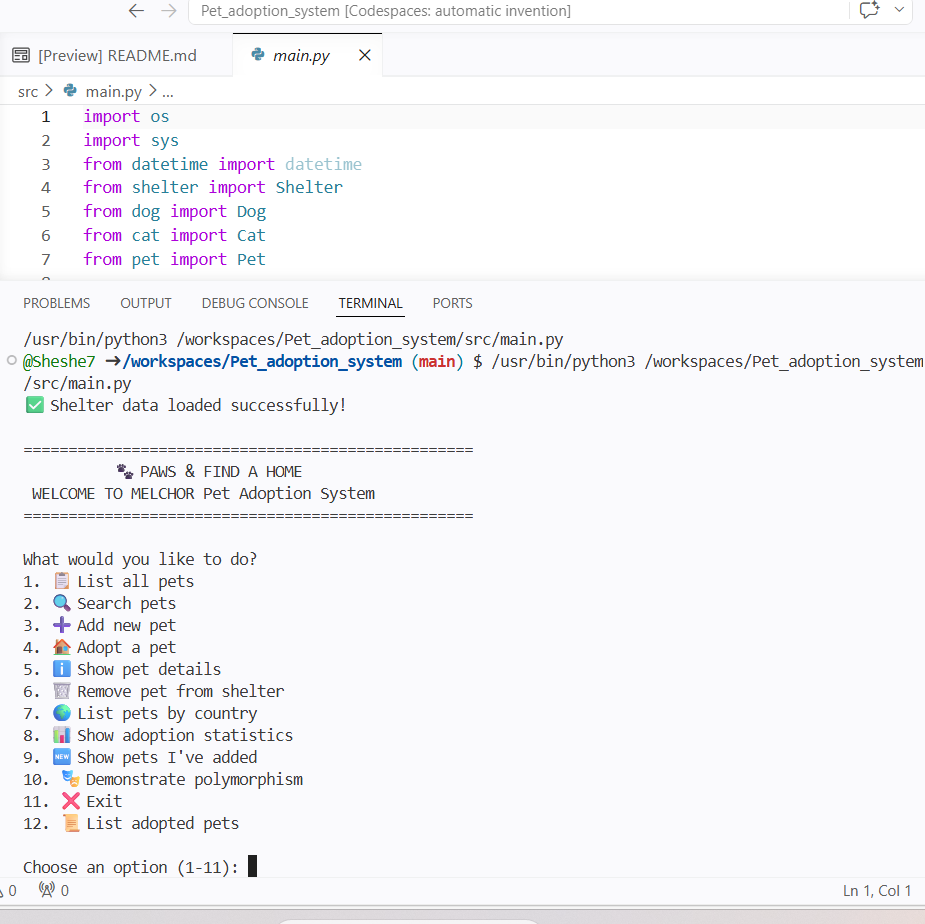Click the 'Dog' class name in line 5
925x924 pixels.
click(251, 212)
